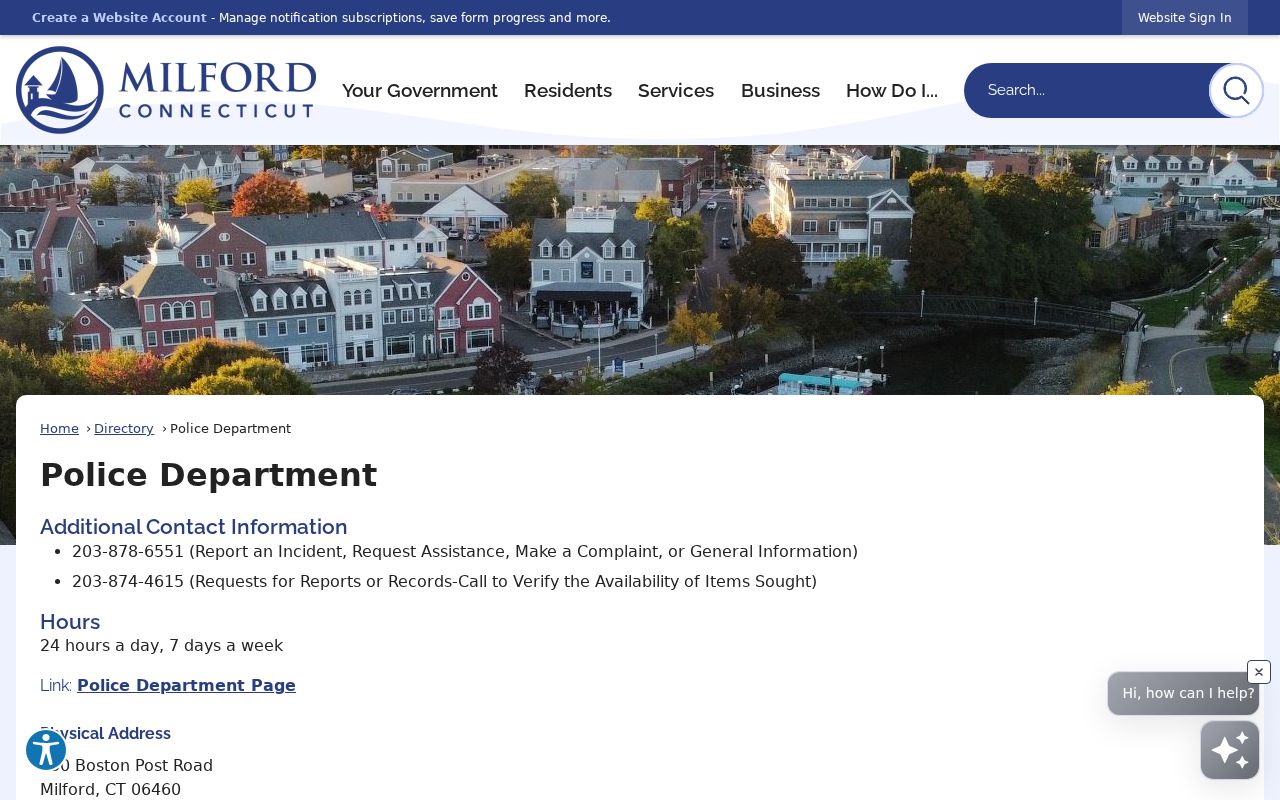Click the Additional Contact Information heading
Image resolution: width=1280 pixels, height=800 pixels.
194,527
